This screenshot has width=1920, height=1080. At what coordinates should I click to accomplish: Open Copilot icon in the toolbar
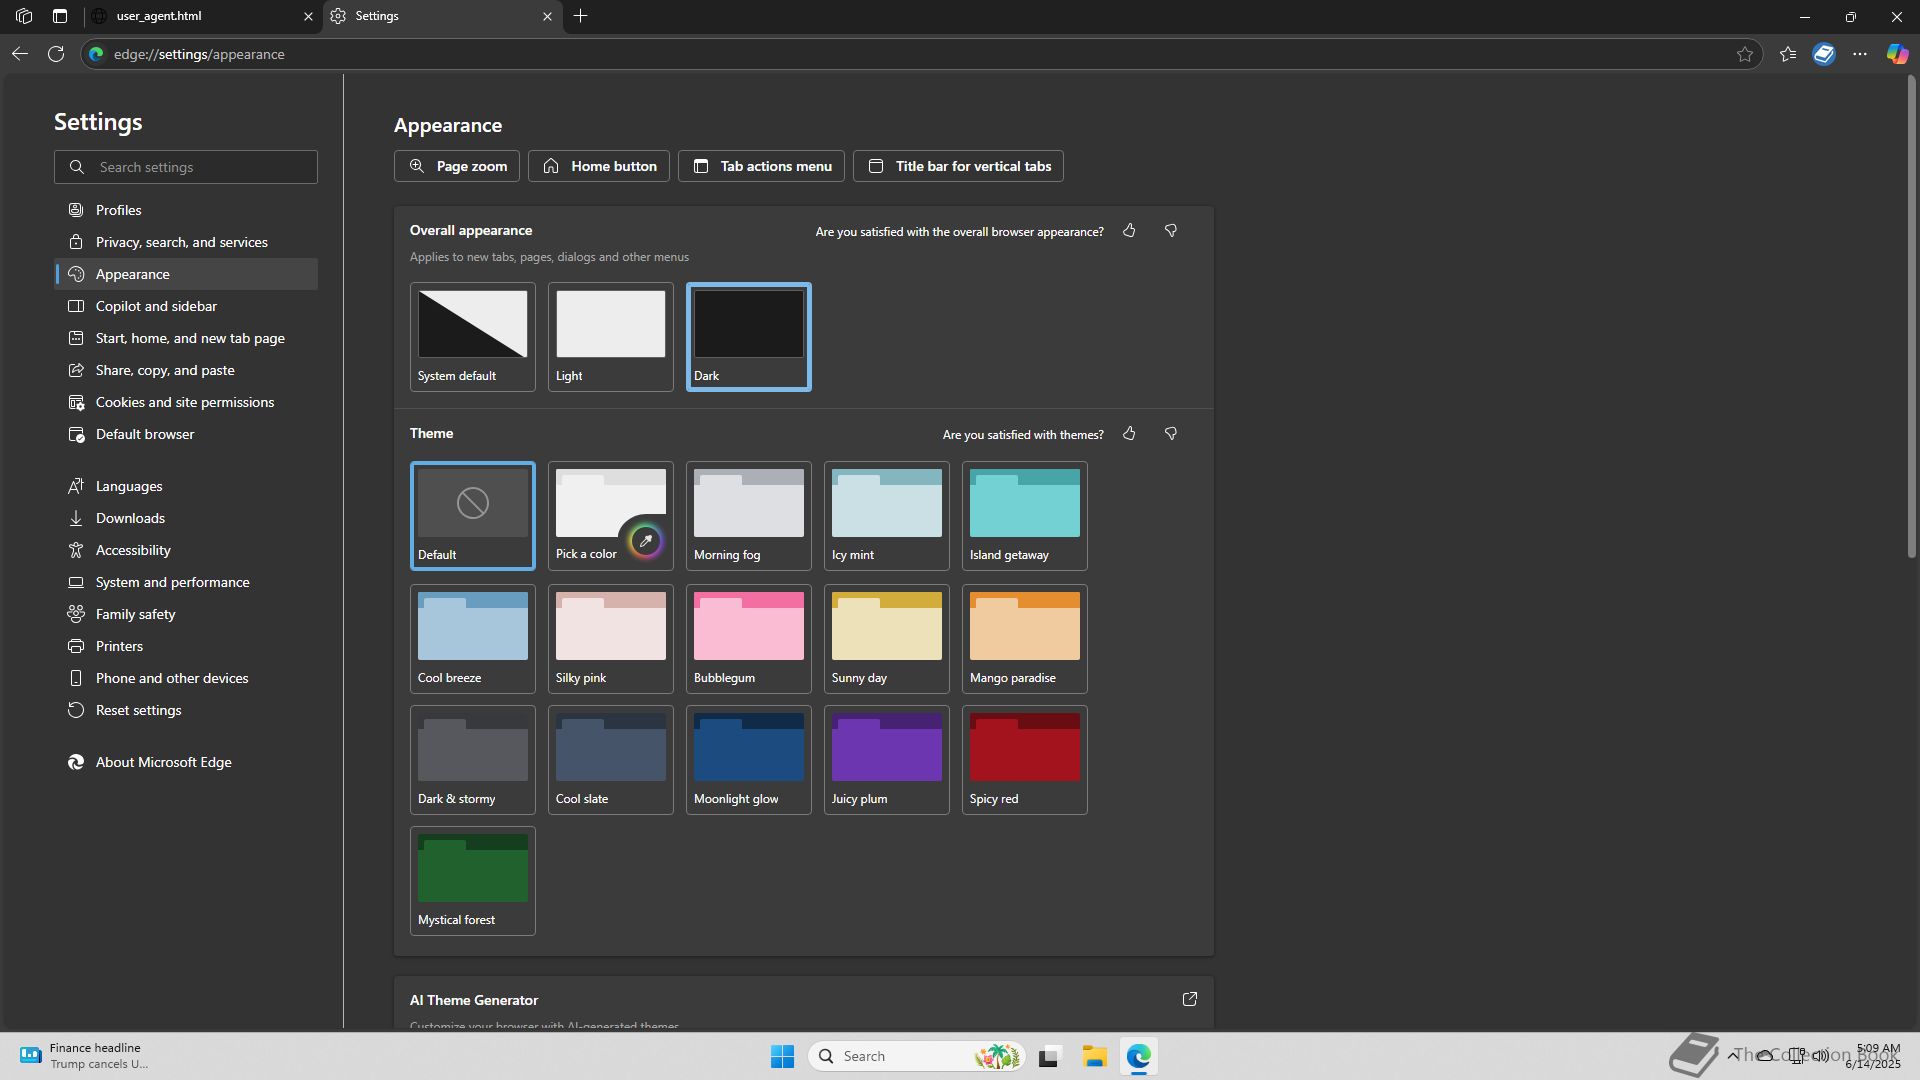click(x=1896, y=54)
